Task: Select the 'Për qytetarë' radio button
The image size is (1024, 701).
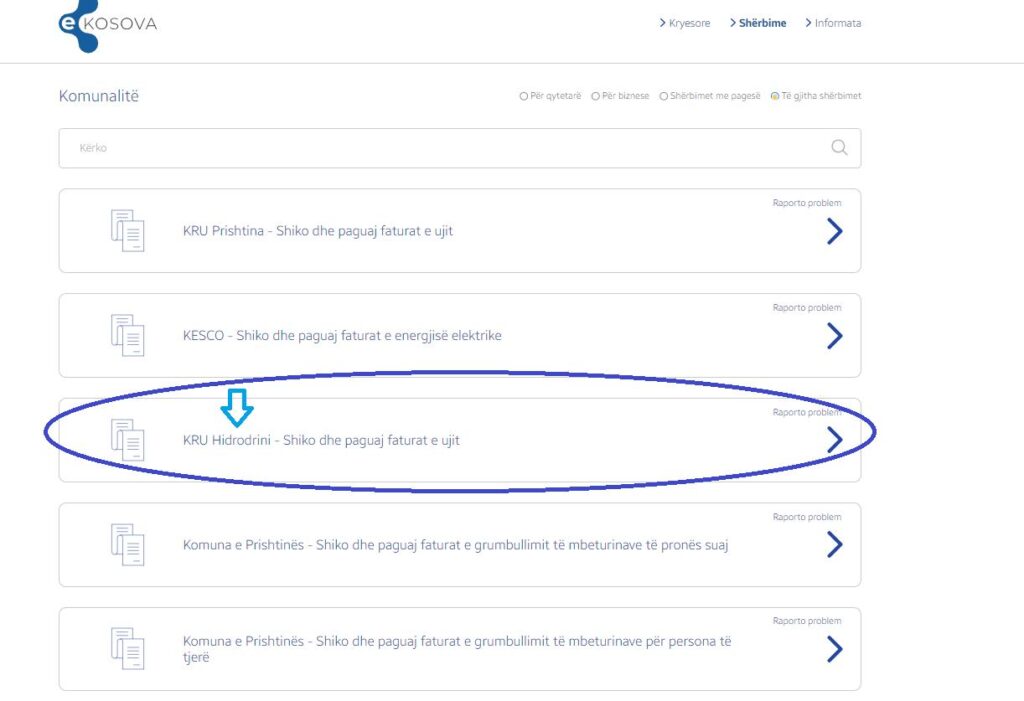Action: tap(524, 96)
